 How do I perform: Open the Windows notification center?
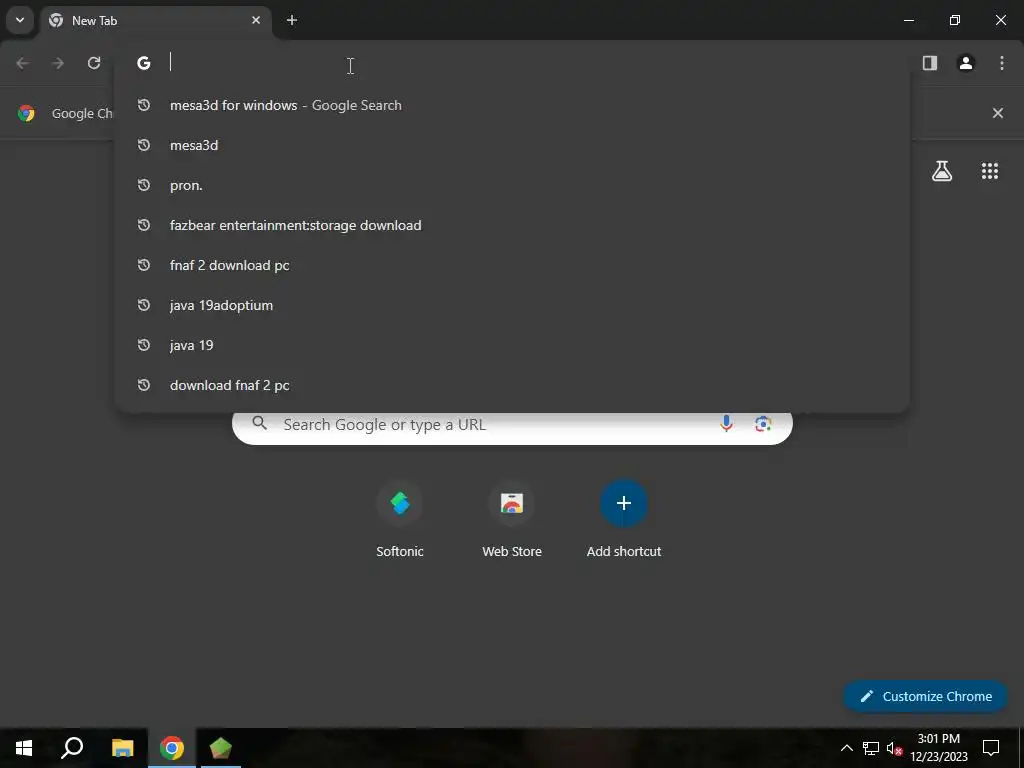tap(991, 748)
